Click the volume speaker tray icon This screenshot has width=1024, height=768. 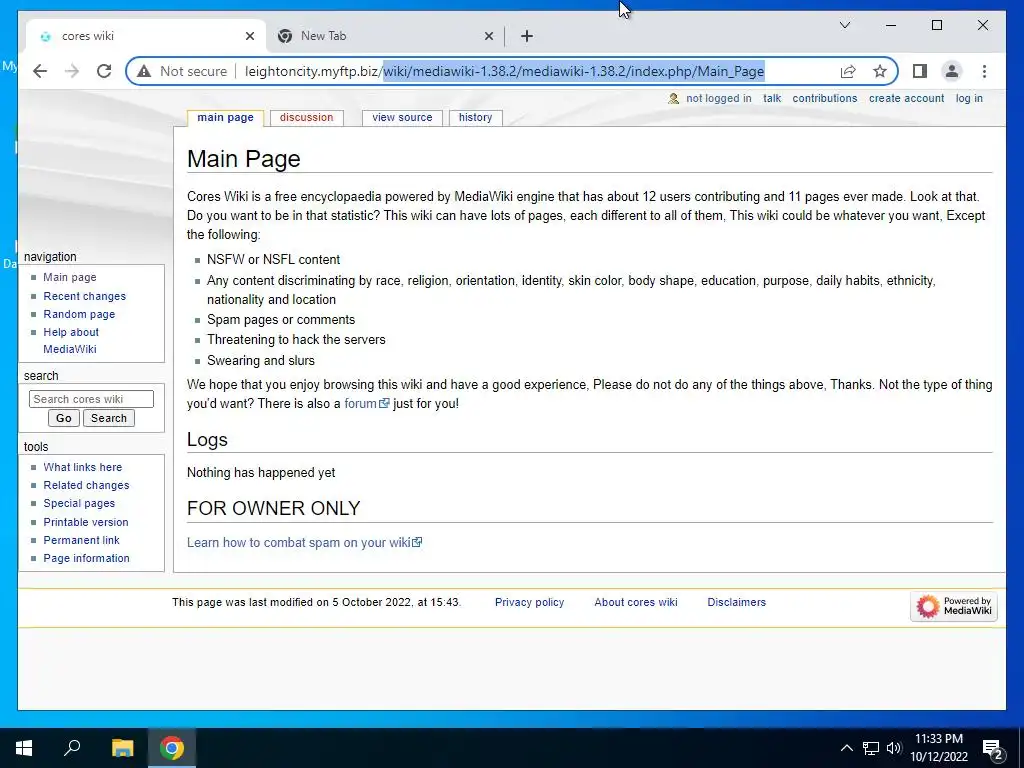tap(894, 748)
